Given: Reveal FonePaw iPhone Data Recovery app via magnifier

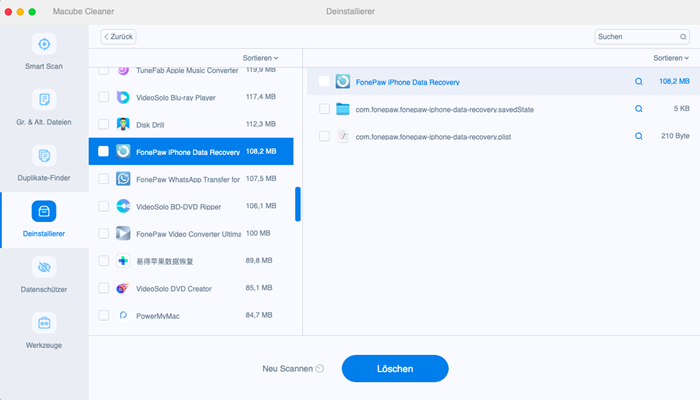Looking at the screenshot, I should (639, 82).
